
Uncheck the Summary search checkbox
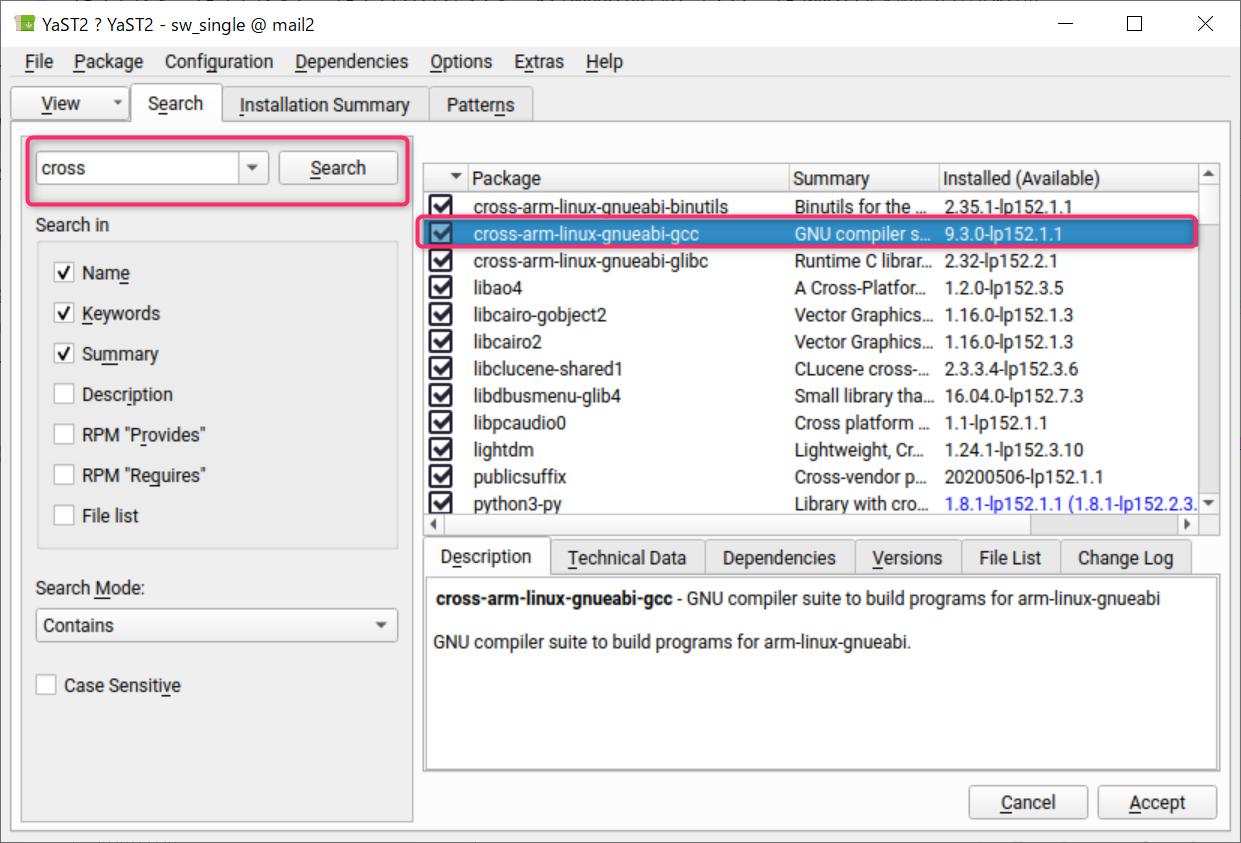click(64, 354)
